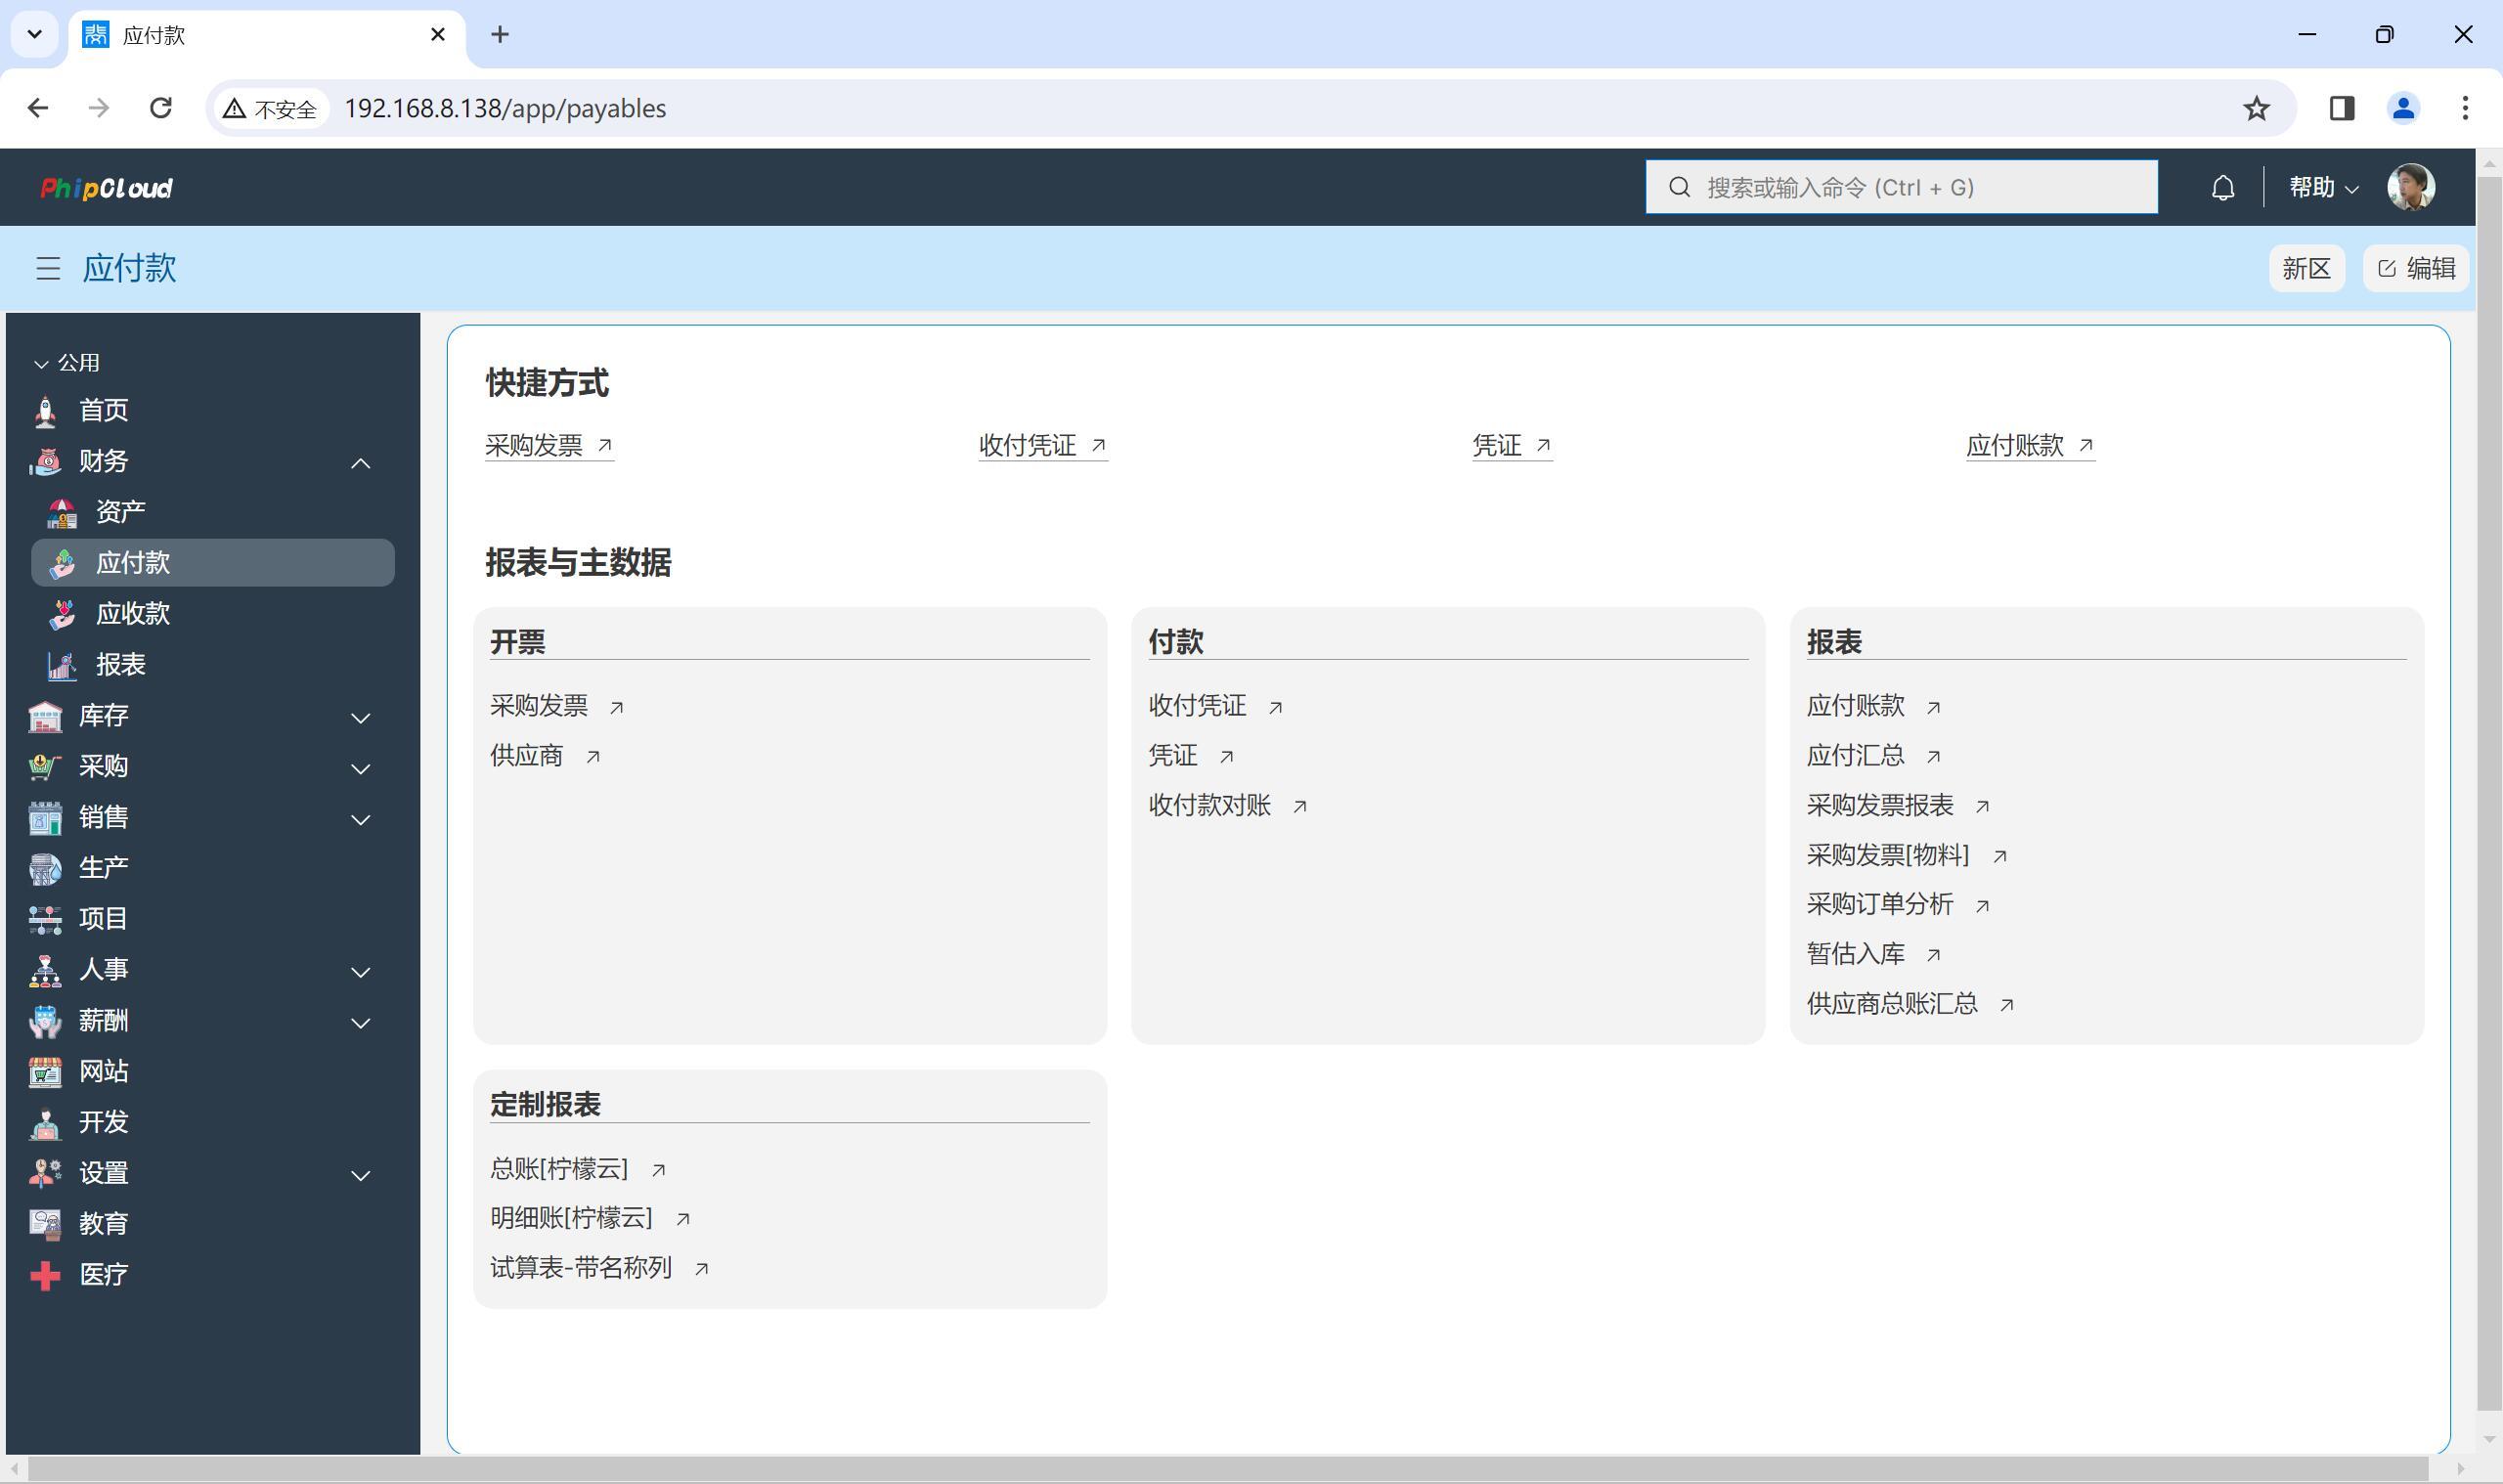Click the 销售 store icon

click(45, 818)
